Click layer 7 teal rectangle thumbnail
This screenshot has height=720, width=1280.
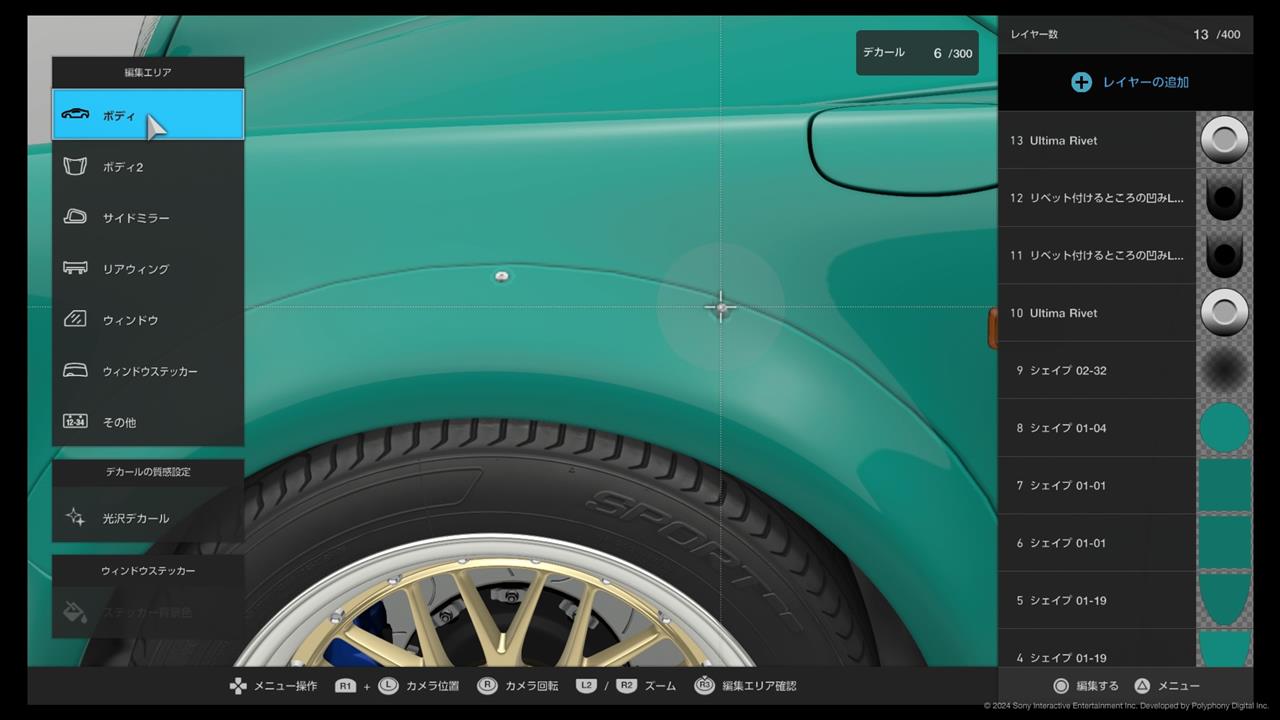pos(1224,485)
